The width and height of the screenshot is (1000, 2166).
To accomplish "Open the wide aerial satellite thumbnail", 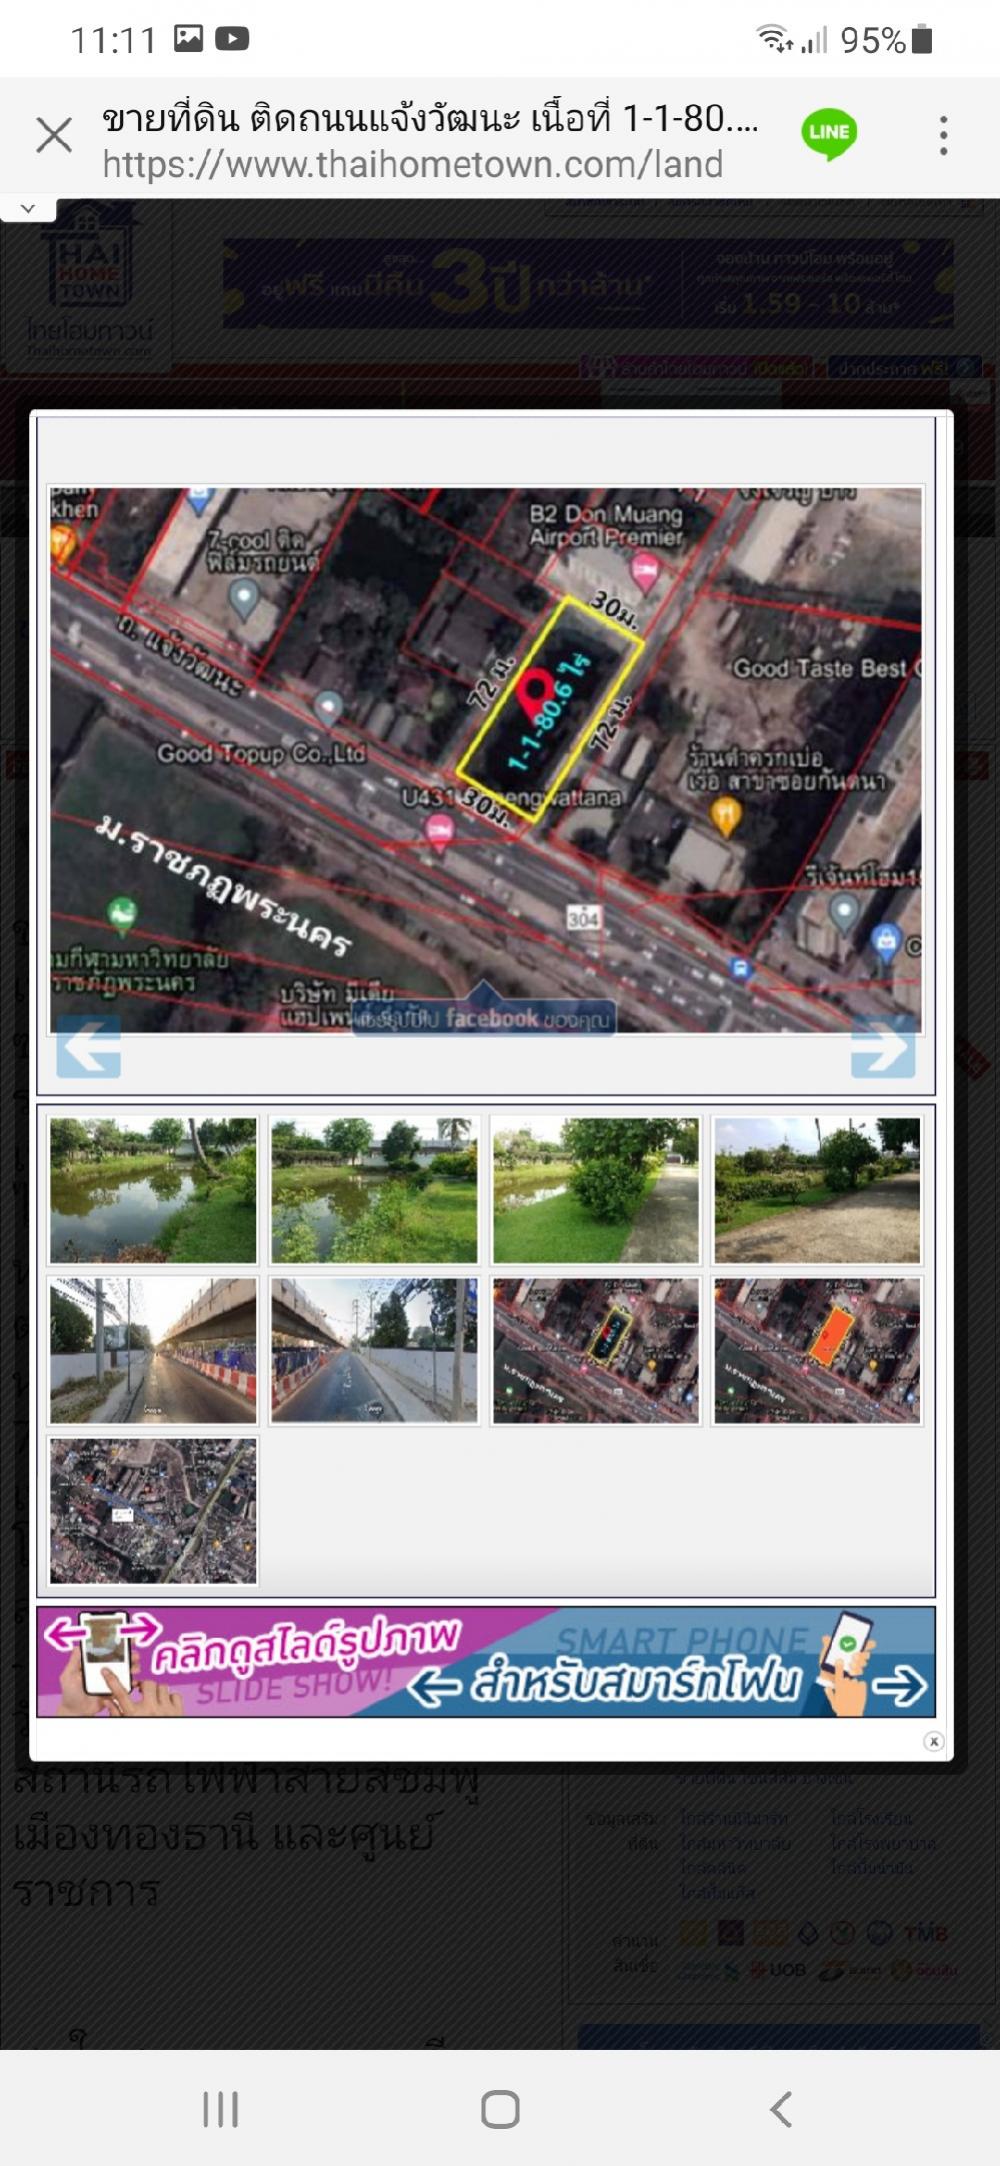I will coord(153,1511).
